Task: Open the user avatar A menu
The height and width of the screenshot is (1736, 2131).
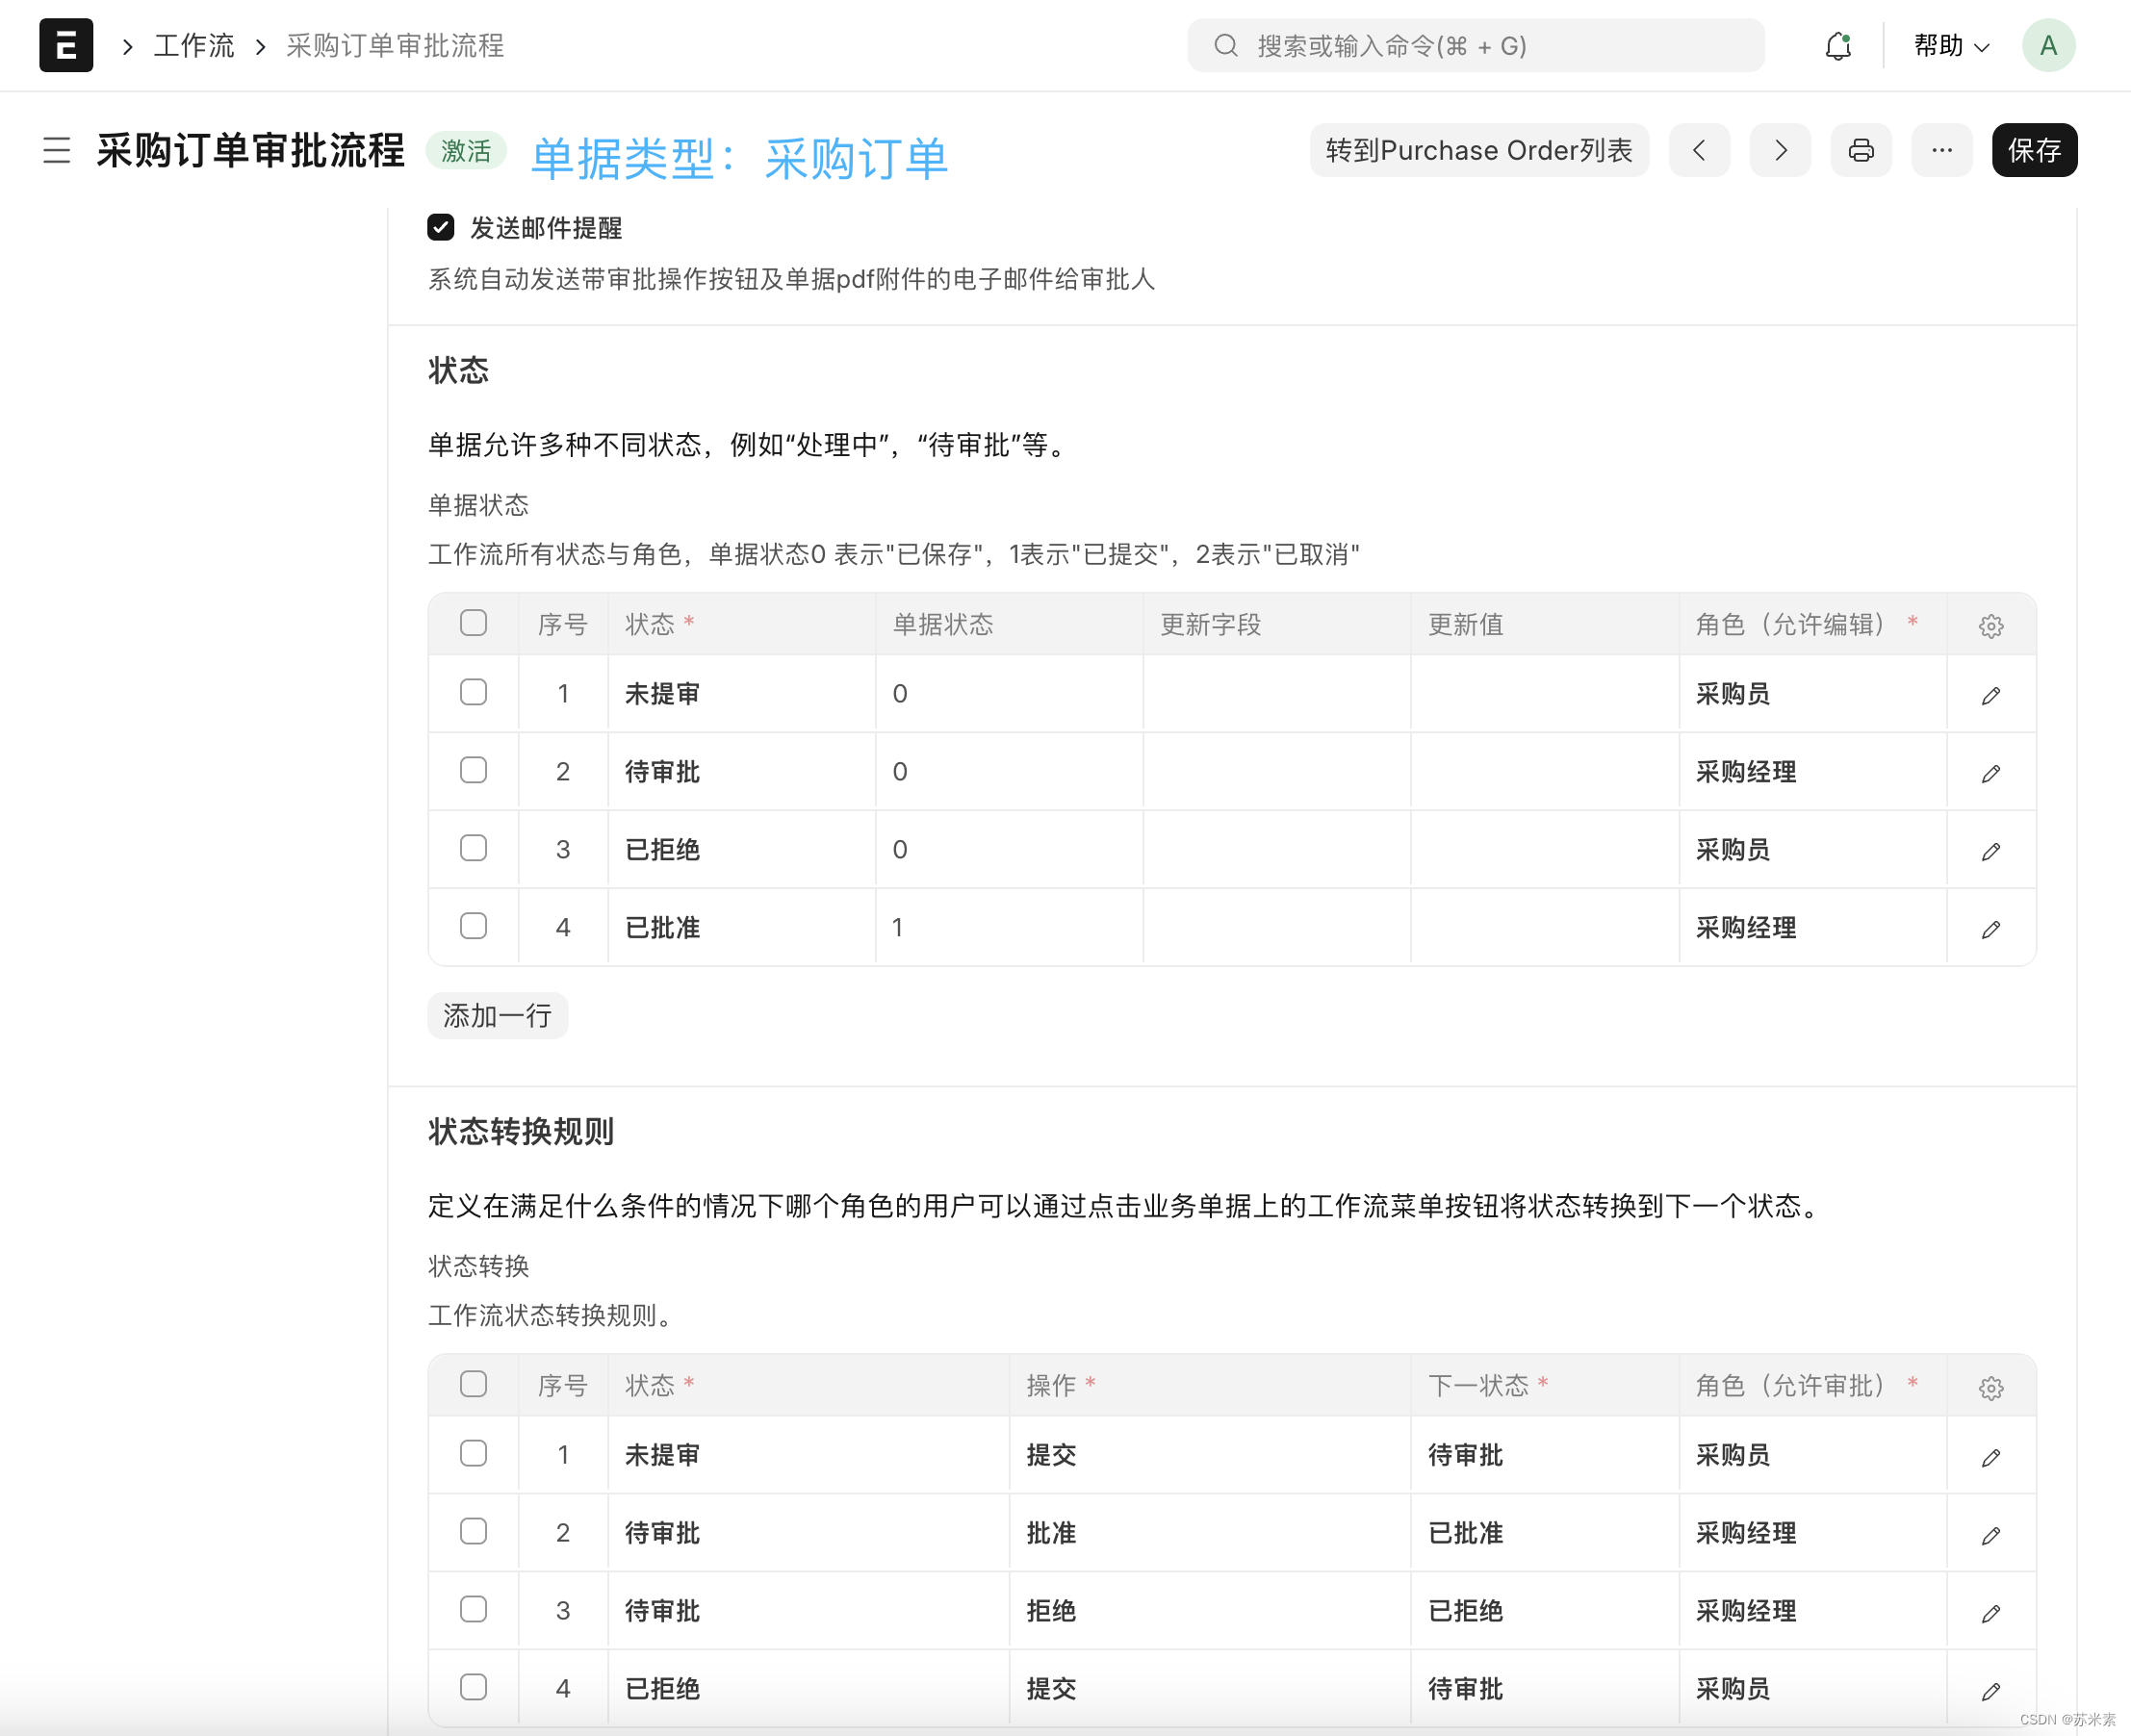Action: (x=2047, y=46)
